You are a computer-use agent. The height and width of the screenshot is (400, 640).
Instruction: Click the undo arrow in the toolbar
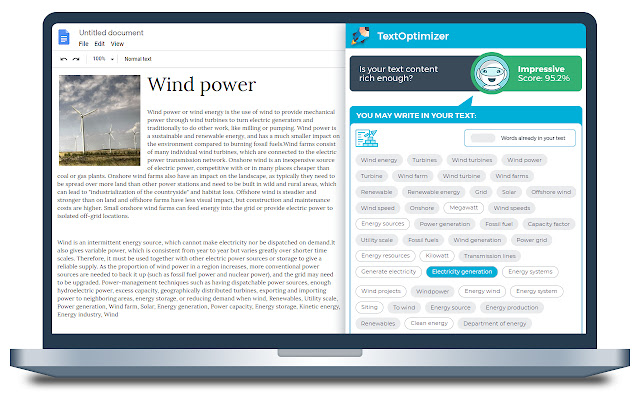[64, 59]
